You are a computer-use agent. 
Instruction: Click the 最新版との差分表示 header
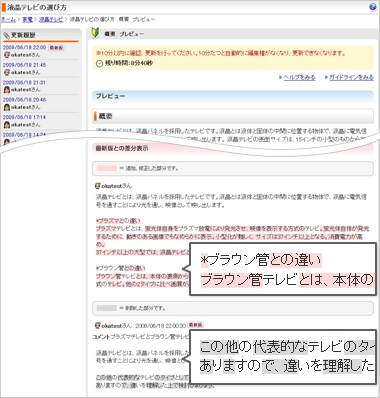(233, 149)
